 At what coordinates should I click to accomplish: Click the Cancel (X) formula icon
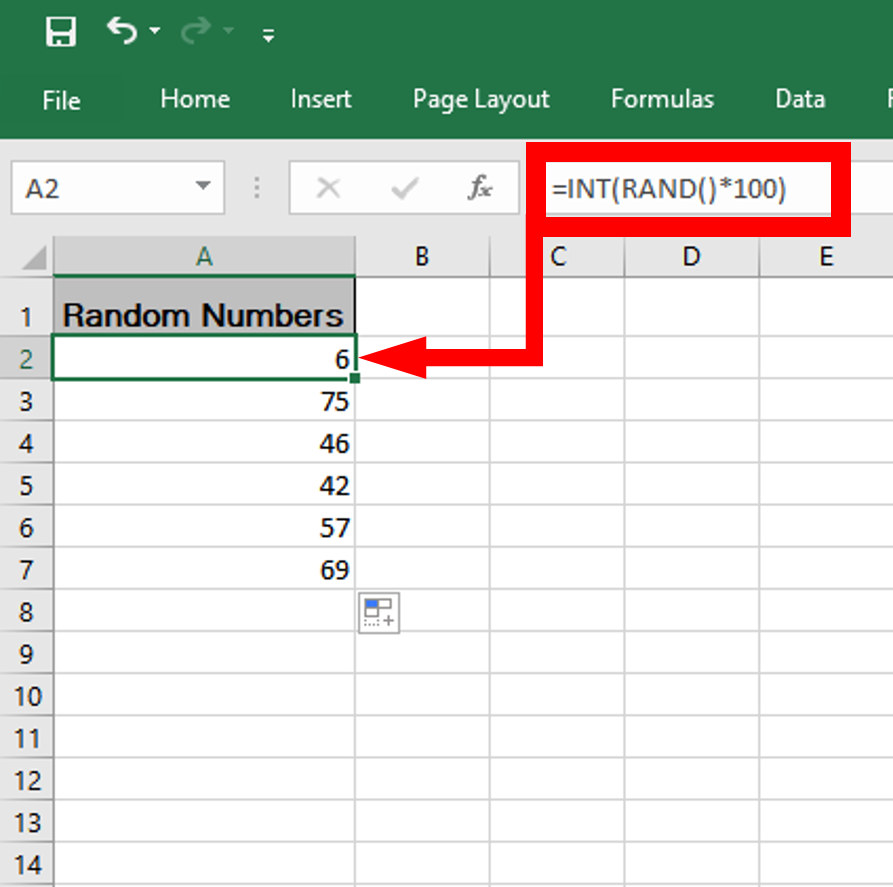point(329,188)
